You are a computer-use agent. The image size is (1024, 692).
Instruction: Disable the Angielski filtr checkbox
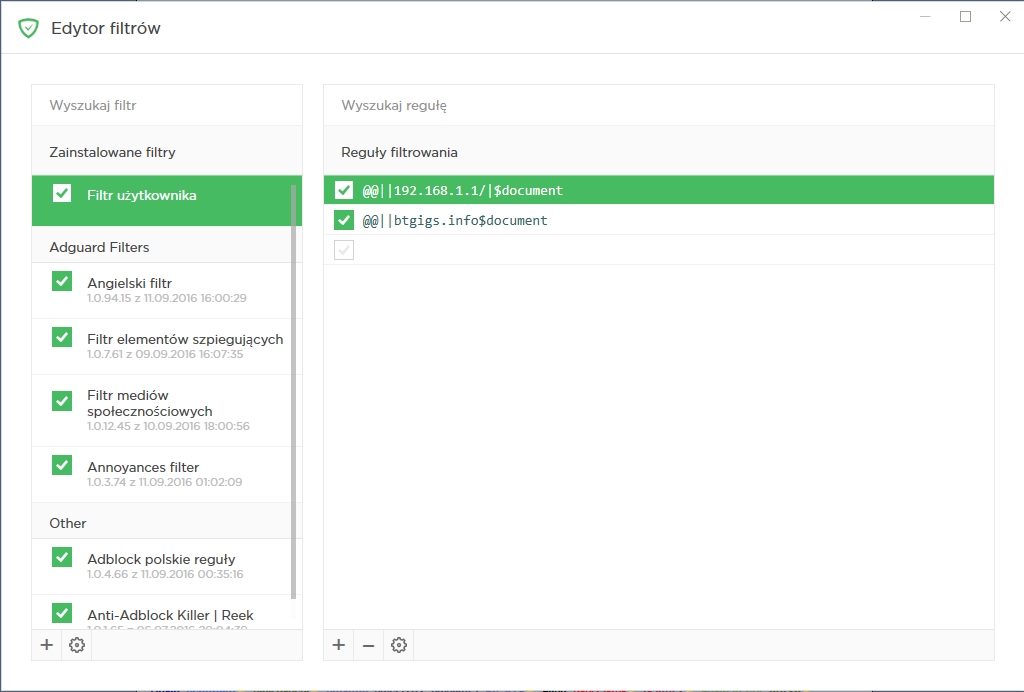click(x=62, y=281)
